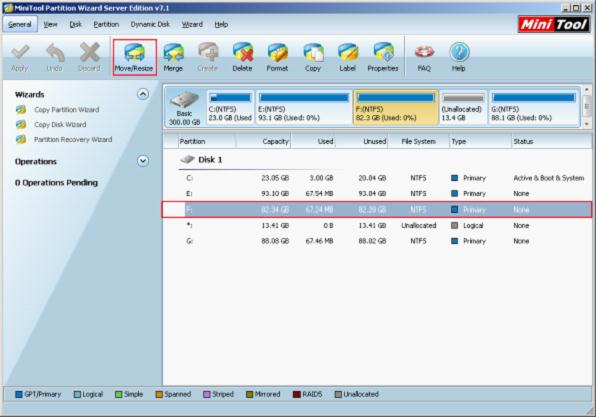This screenshot has width=596, height=417.
Task: Click the Disk 1 drive icon
Action: (187, 159)
